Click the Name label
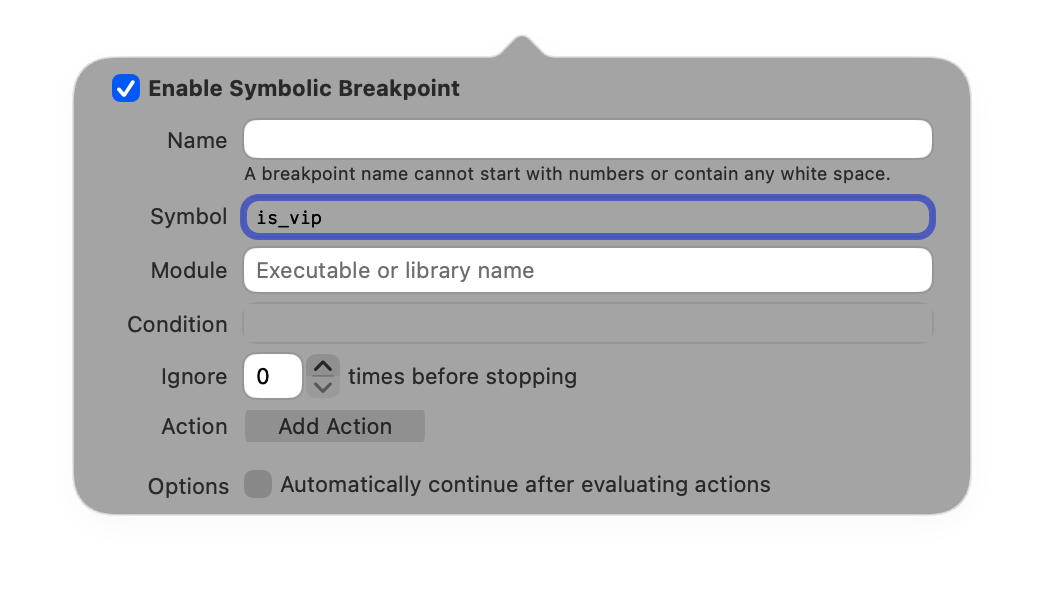The width and height of the screenshot is (1044, 604). (197, 140)
